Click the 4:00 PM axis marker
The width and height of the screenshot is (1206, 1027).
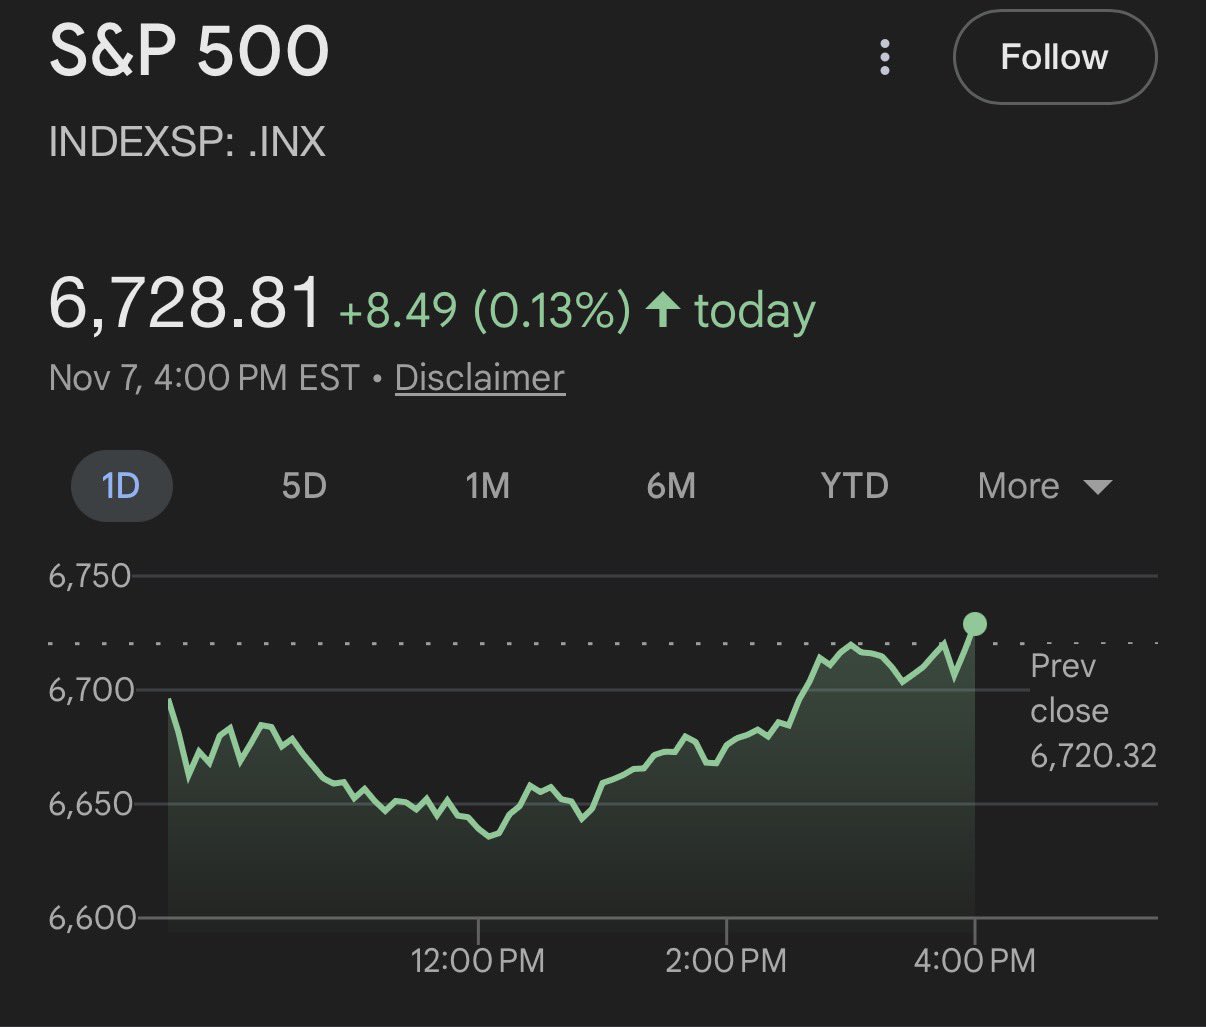(974, 961)
